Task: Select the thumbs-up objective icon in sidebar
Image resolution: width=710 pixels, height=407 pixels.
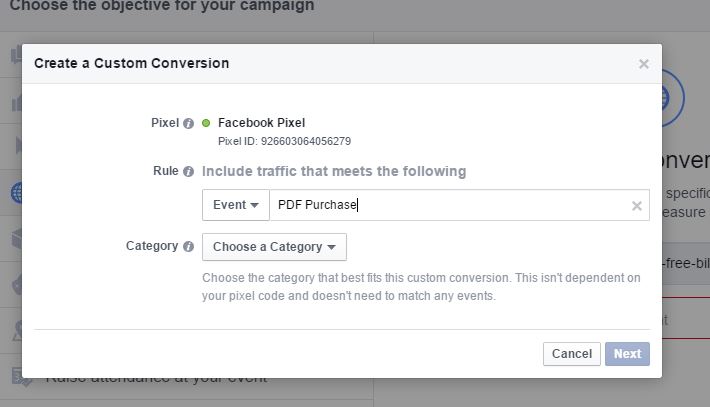Action: [x=17, y=55]
